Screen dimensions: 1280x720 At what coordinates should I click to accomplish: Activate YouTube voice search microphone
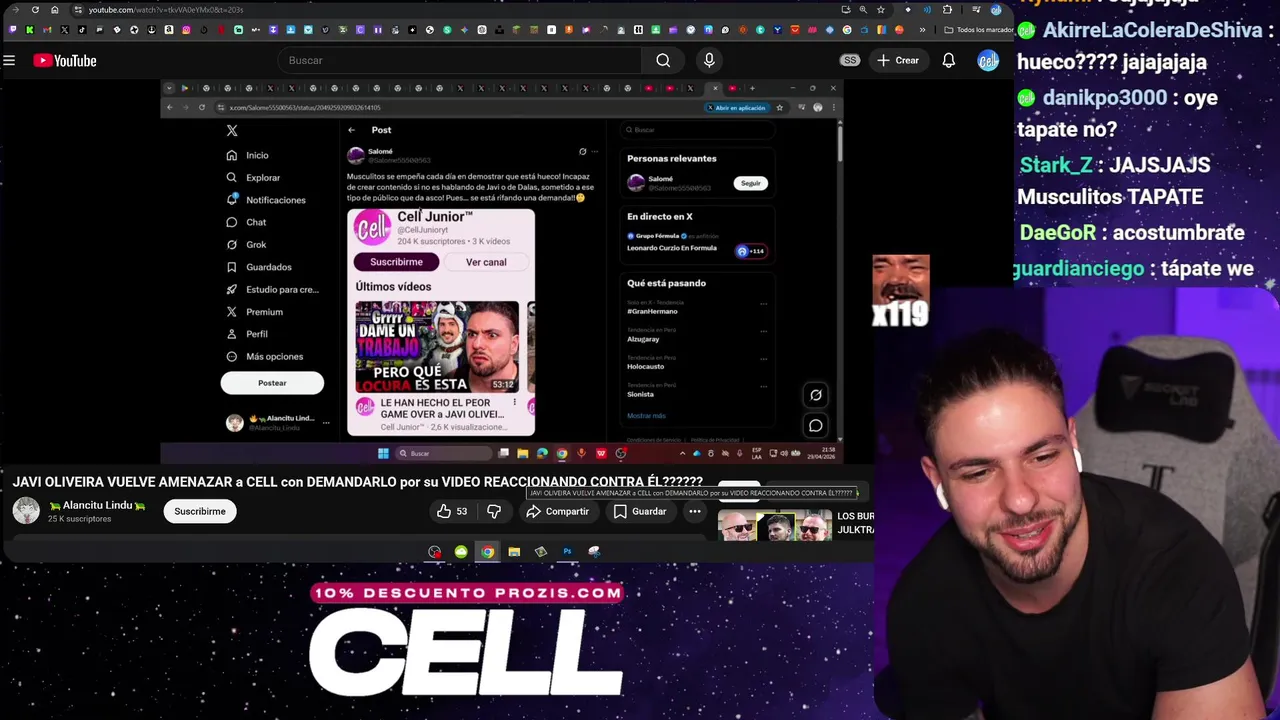[709, 61]
